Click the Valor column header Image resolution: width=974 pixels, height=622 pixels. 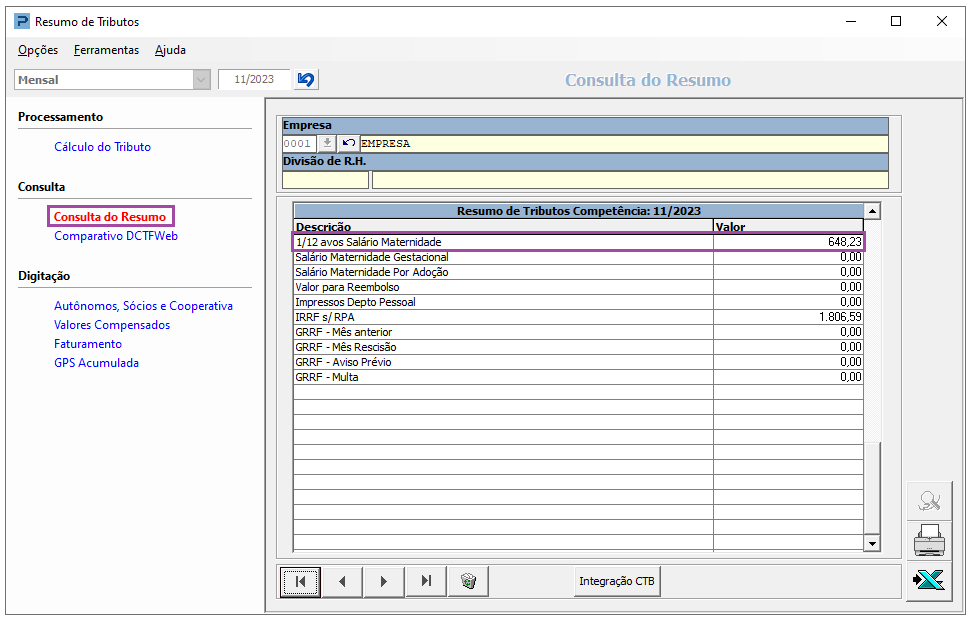[x=788, y=226]
